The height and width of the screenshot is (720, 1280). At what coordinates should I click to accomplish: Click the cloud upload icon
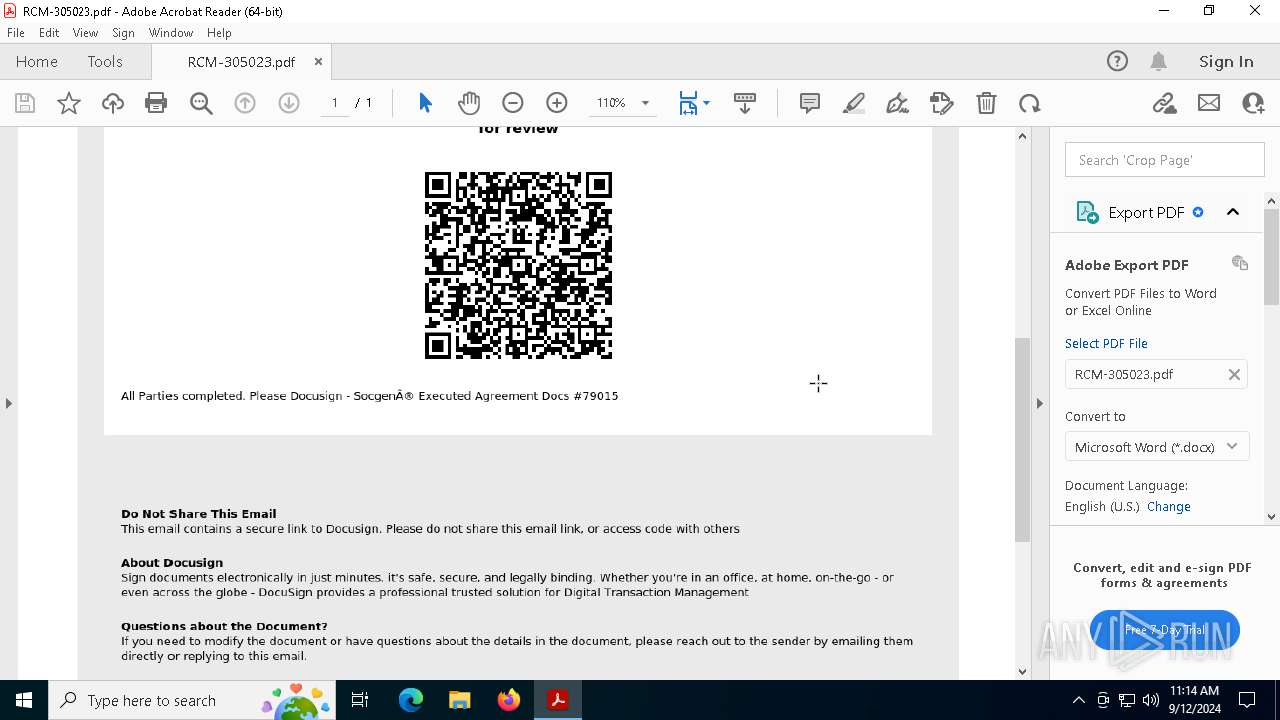pos(113,103)
